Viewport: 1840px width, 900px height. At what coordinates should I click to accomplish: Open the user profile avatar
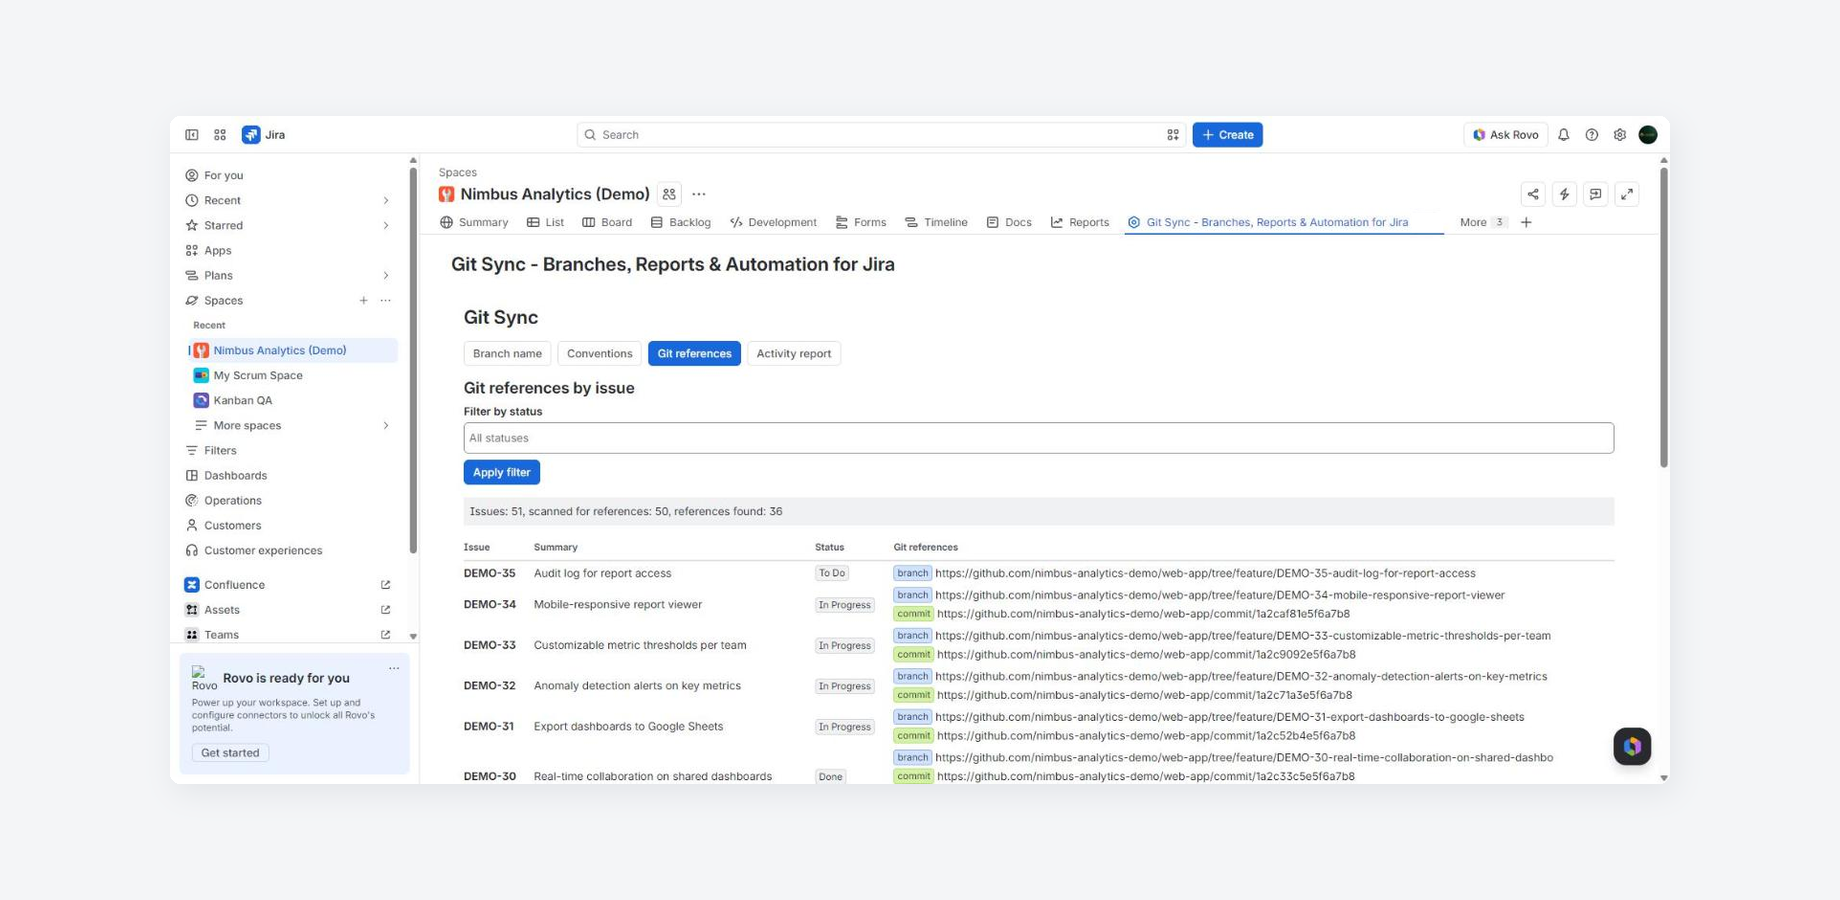[x=1648, y=135]
